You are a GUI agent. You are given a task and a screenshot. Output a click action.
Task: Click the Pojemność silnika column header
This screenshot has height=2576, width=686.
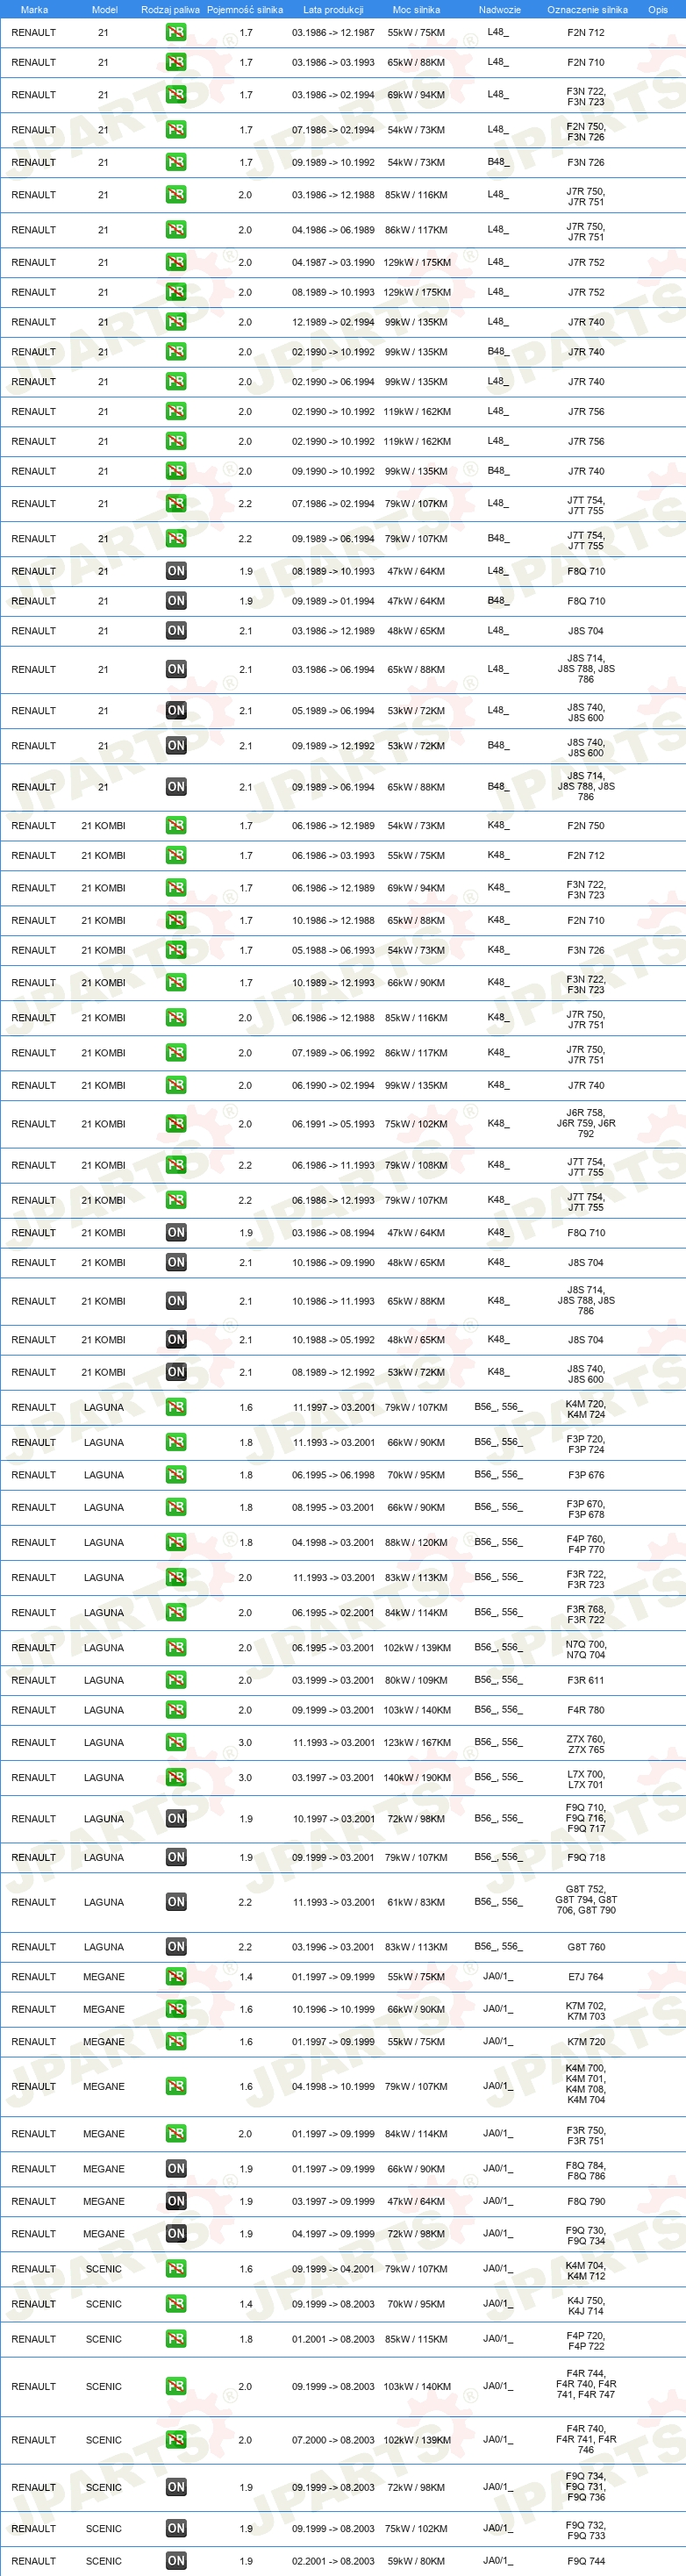(x=245, y=10)
